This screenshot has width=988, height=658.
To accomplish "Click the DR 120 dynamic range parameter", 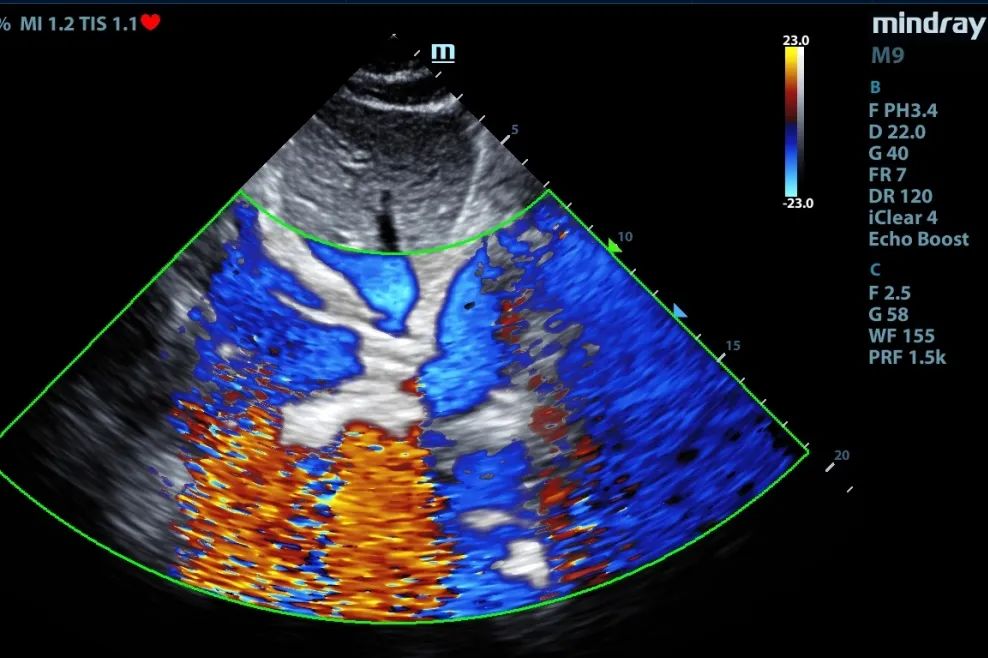I will (900, 196).
